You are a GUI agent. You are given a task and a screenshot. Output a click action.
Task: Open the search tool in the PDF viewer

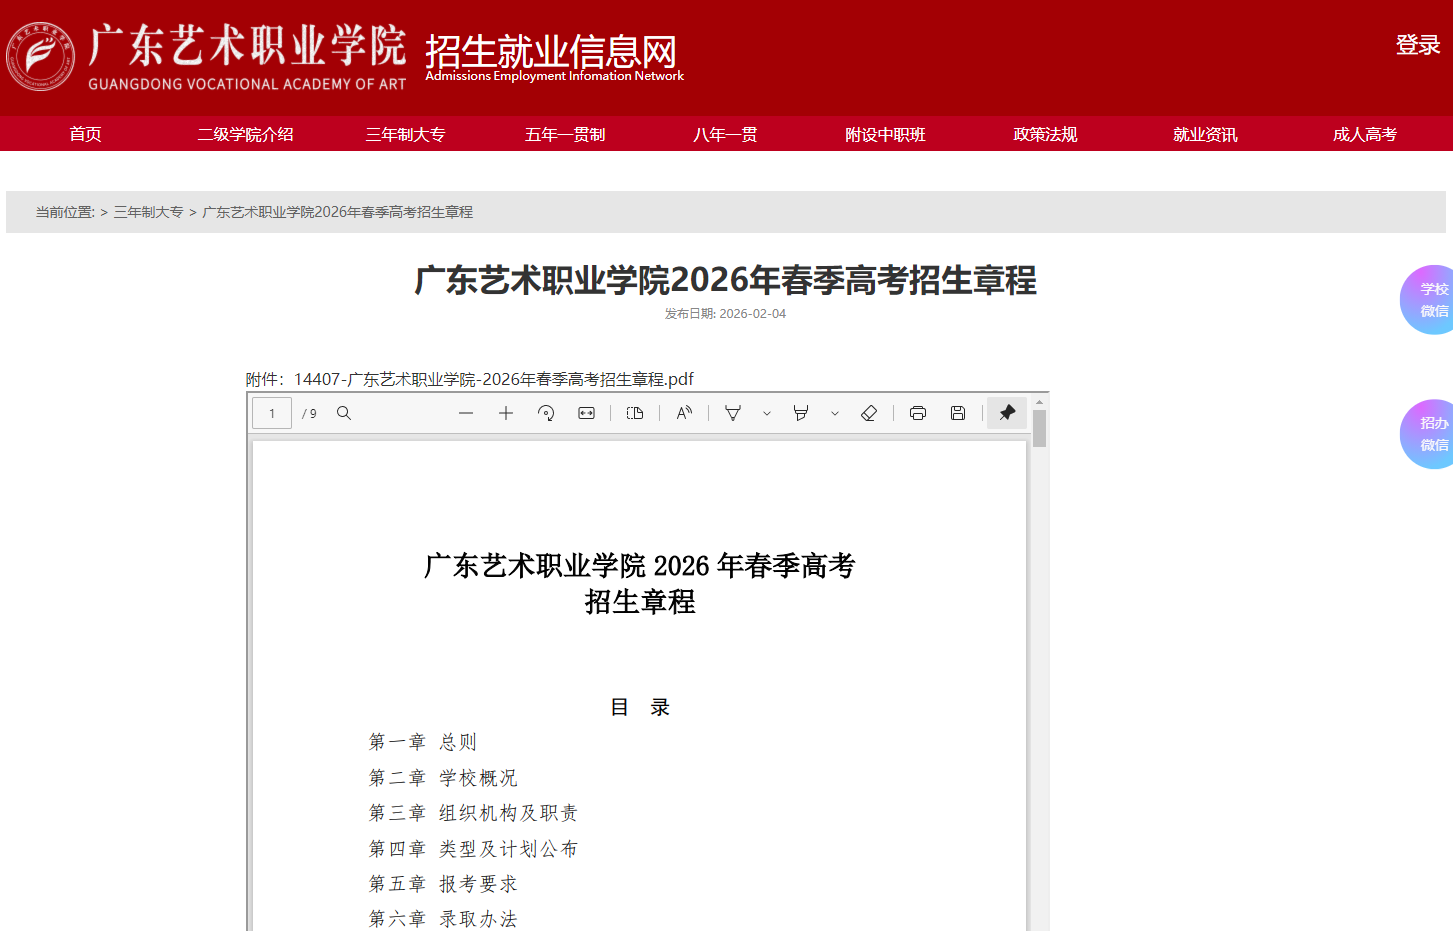pyautogui.click(x=344, y=412)
